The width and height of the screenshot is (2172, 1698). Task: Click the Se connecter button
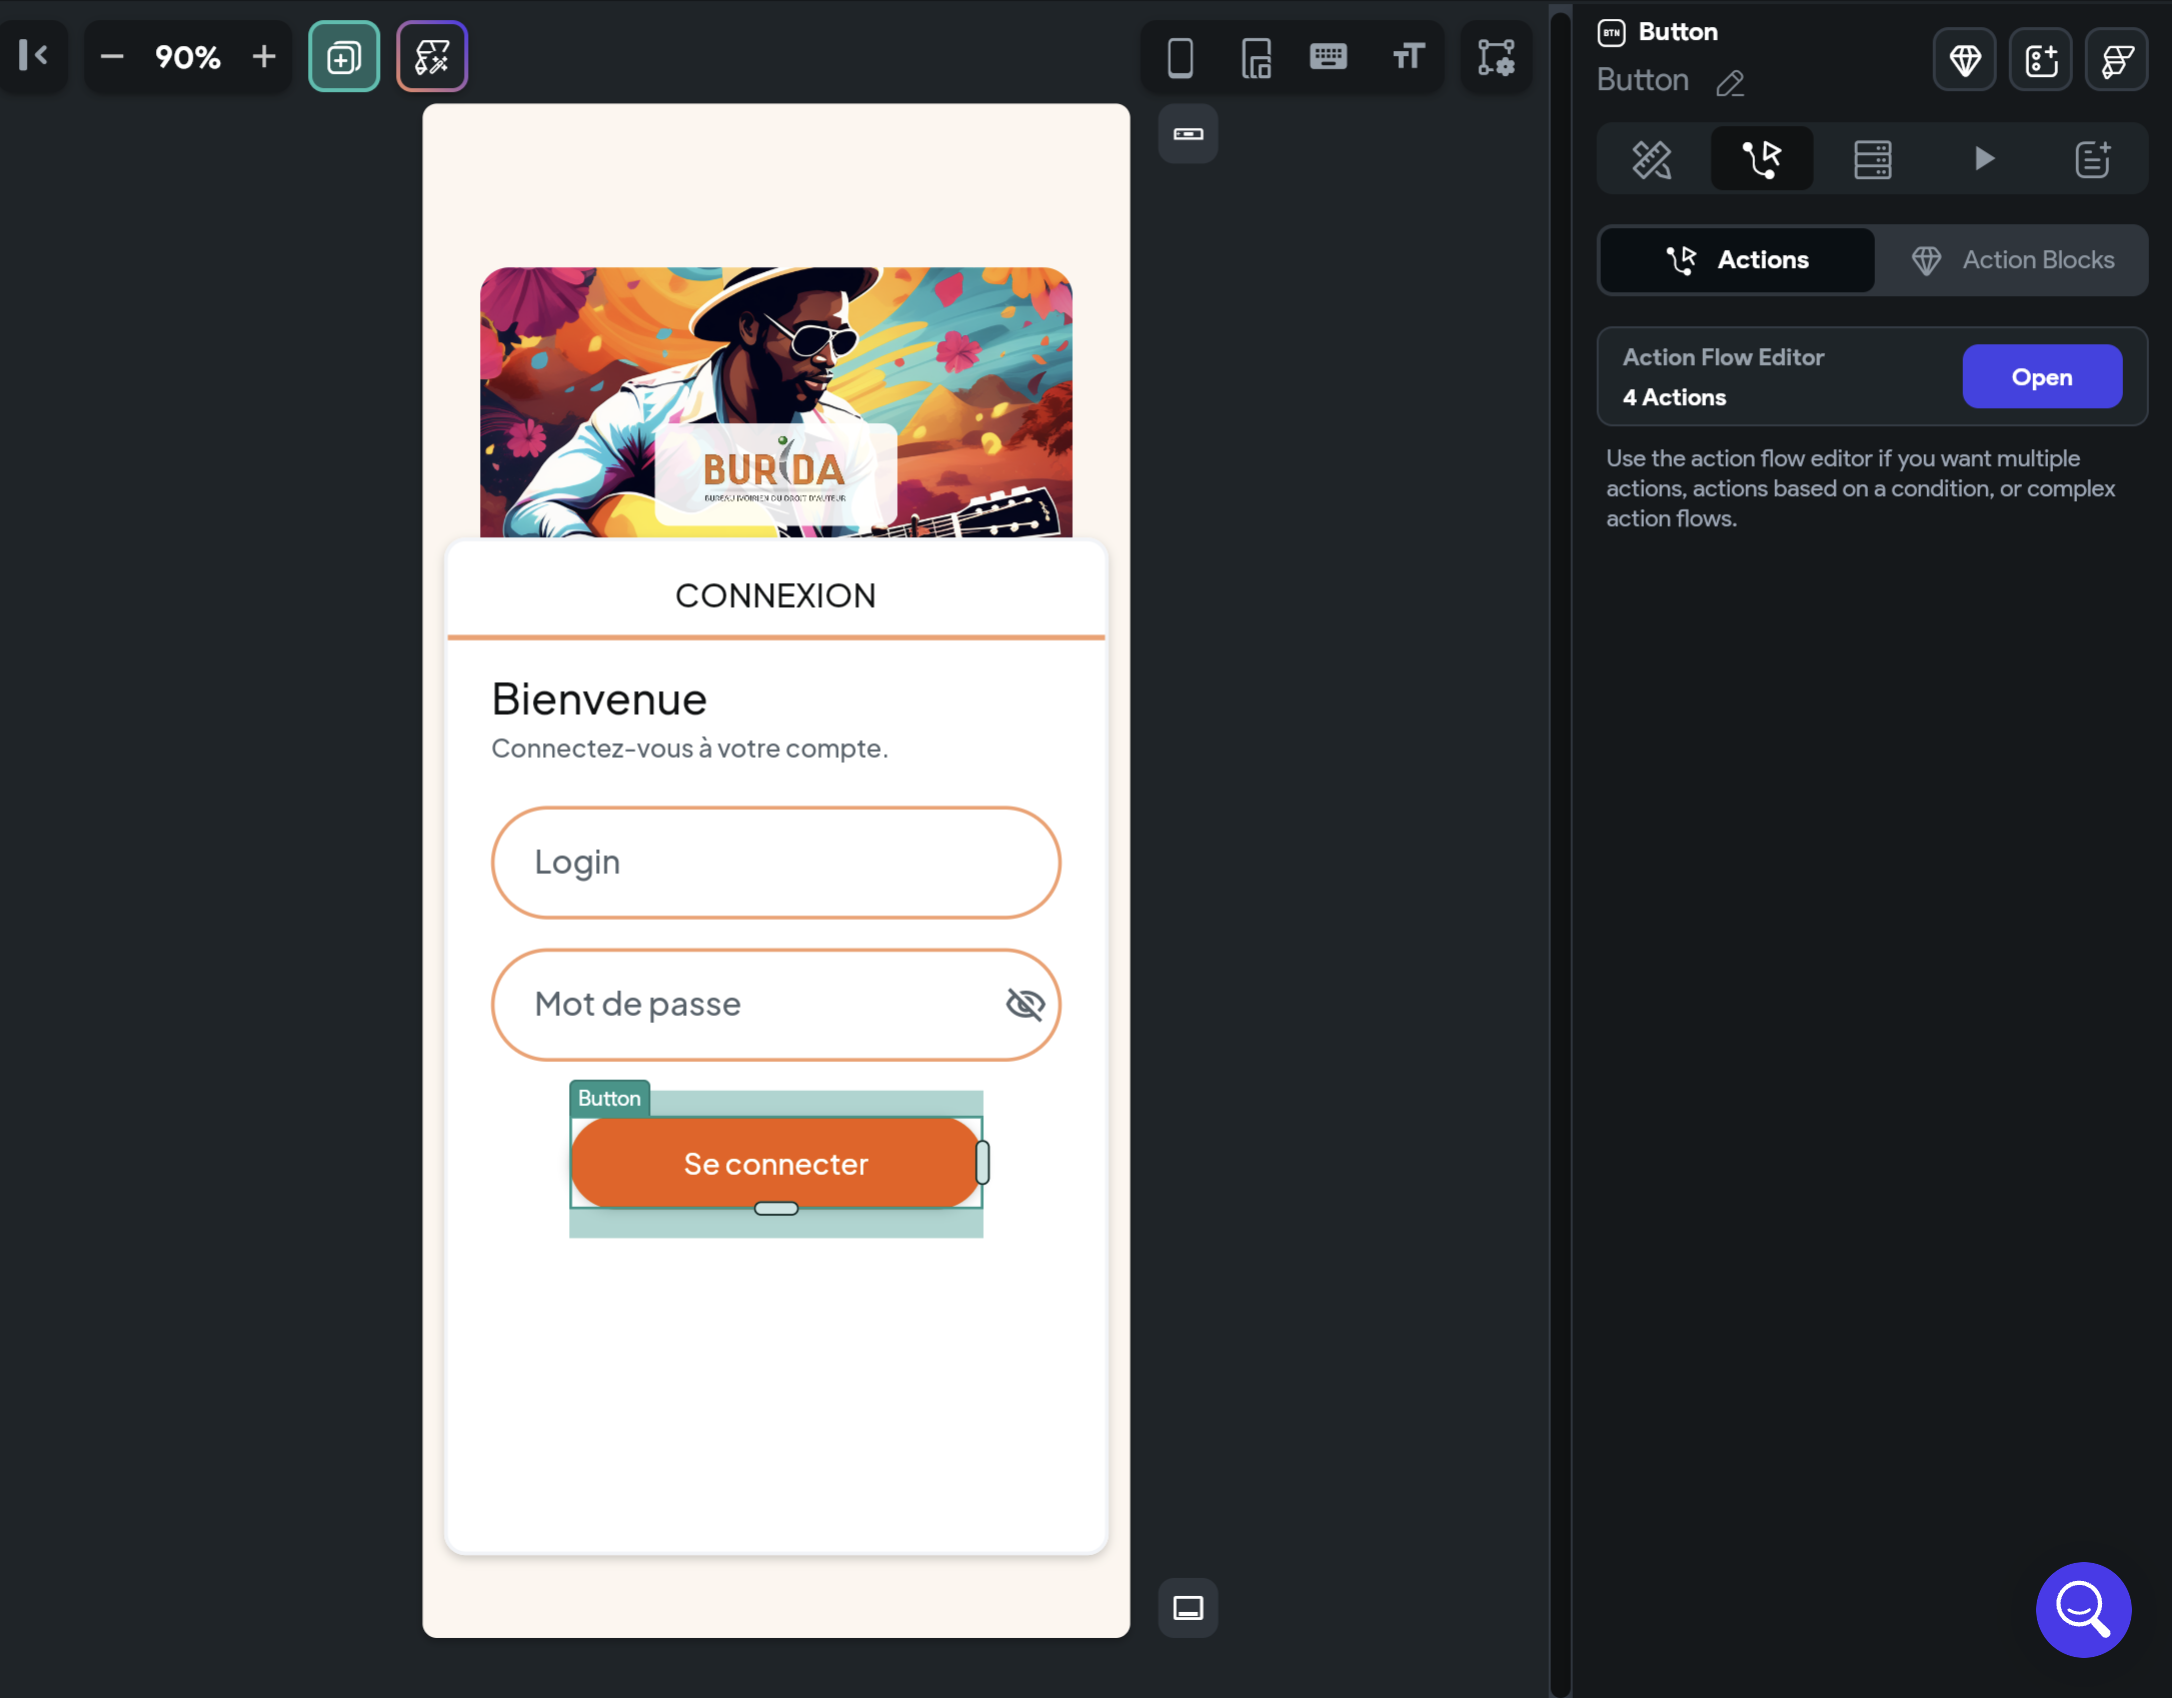[x=775, y=1164]
